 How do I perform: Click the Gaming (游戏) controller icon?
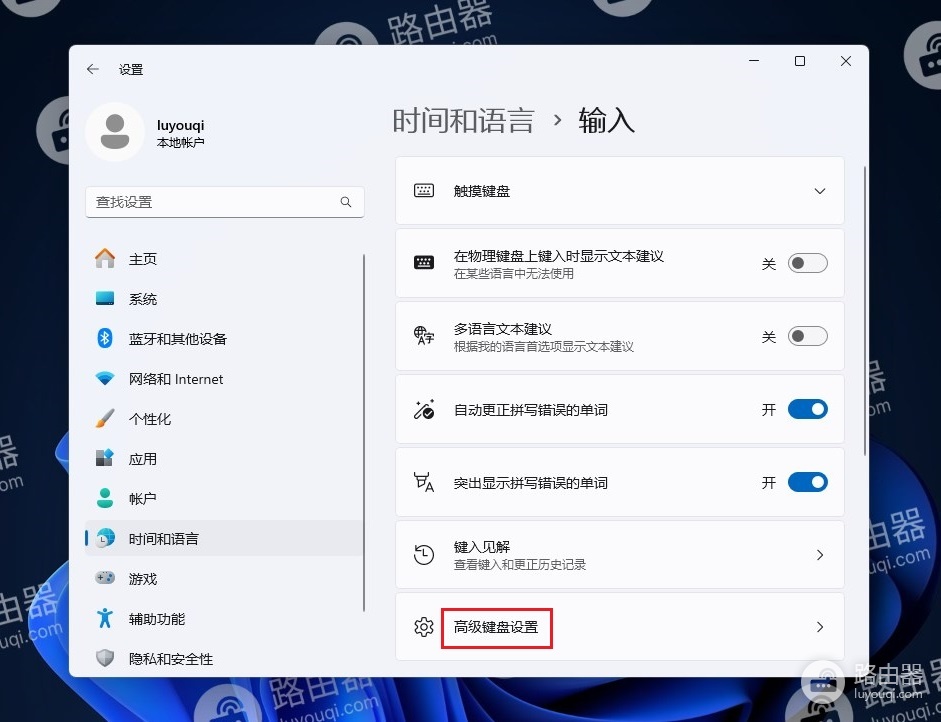105,578
